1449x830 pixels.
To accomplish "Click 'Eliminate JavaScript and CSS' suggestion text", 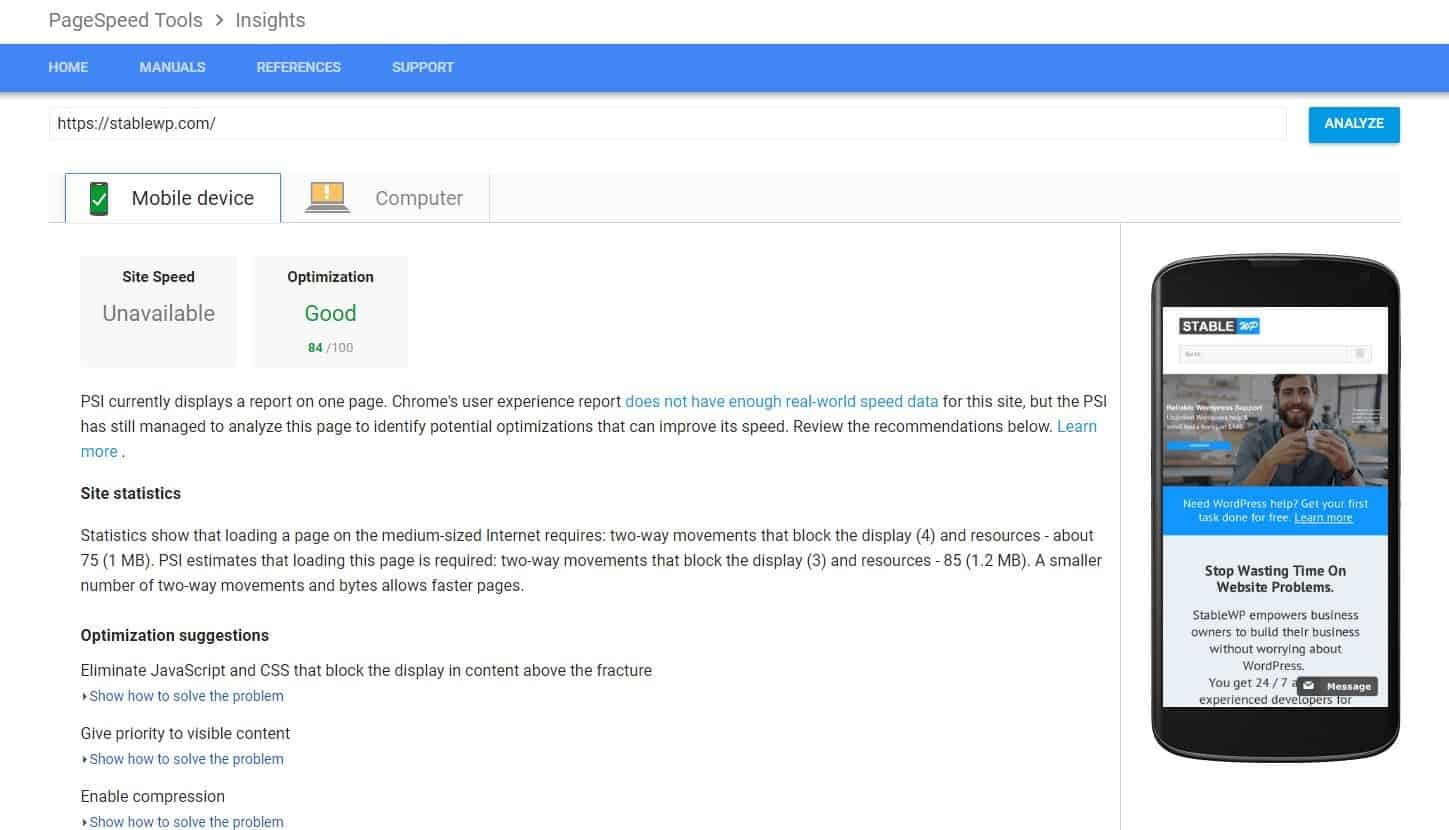I will click(x=366, y=670).
